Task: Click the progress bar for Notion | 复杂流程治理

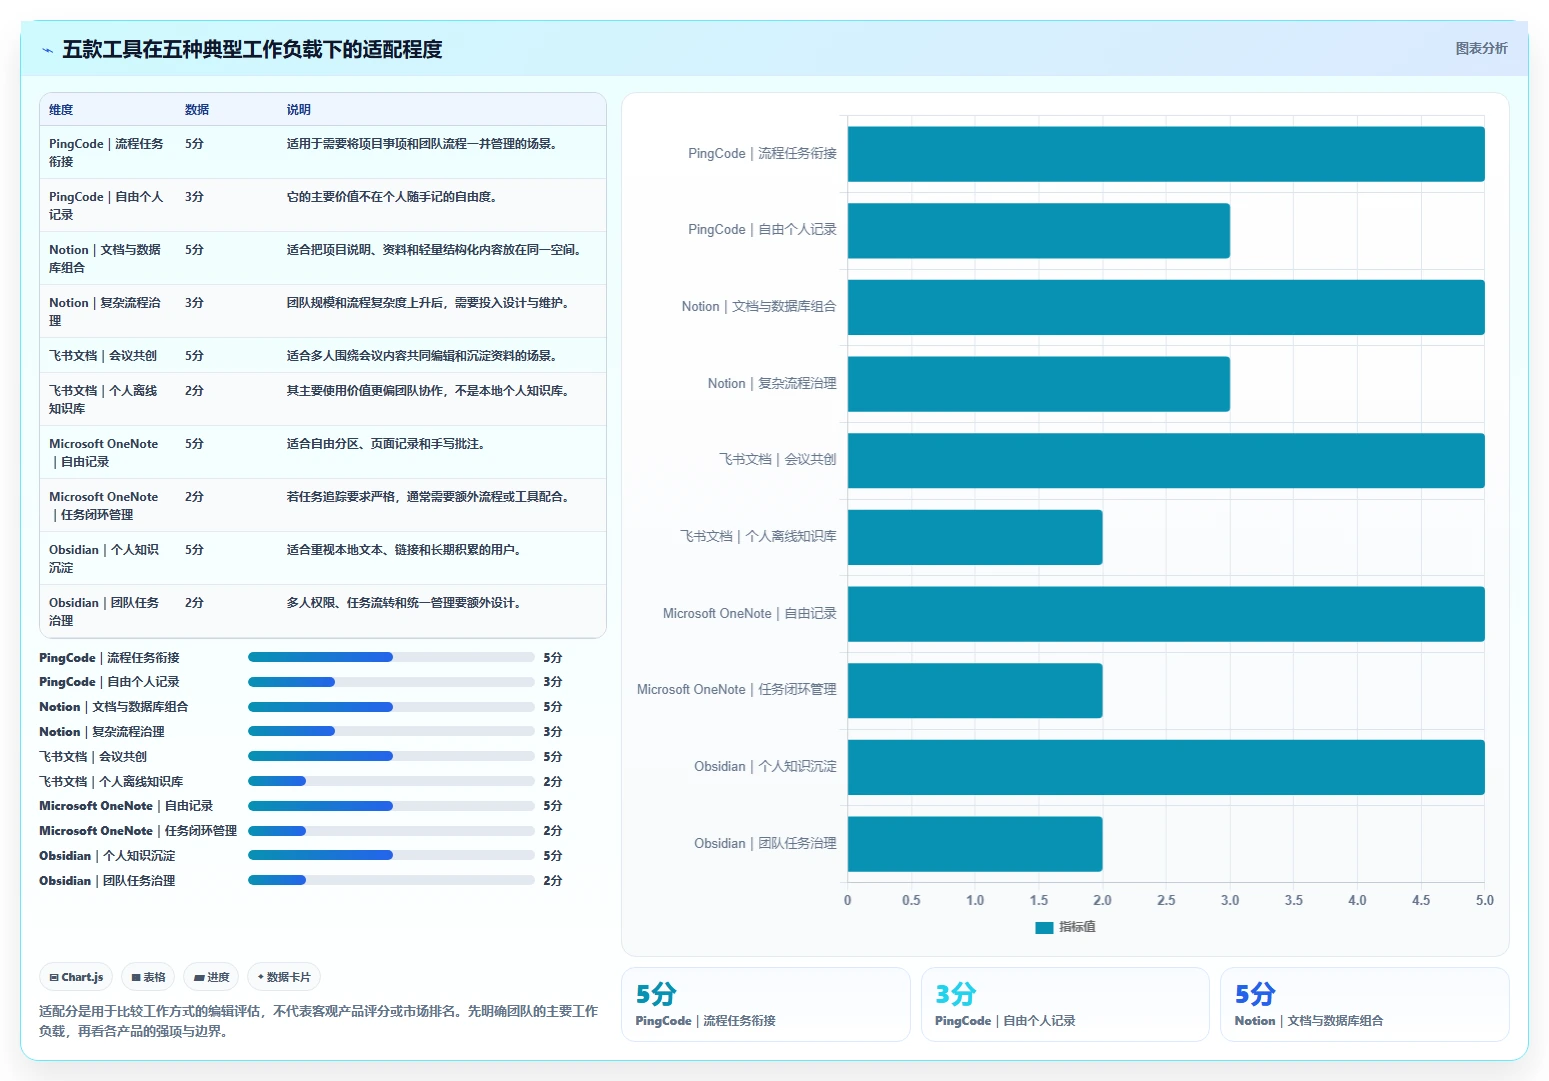Action: 391,731
